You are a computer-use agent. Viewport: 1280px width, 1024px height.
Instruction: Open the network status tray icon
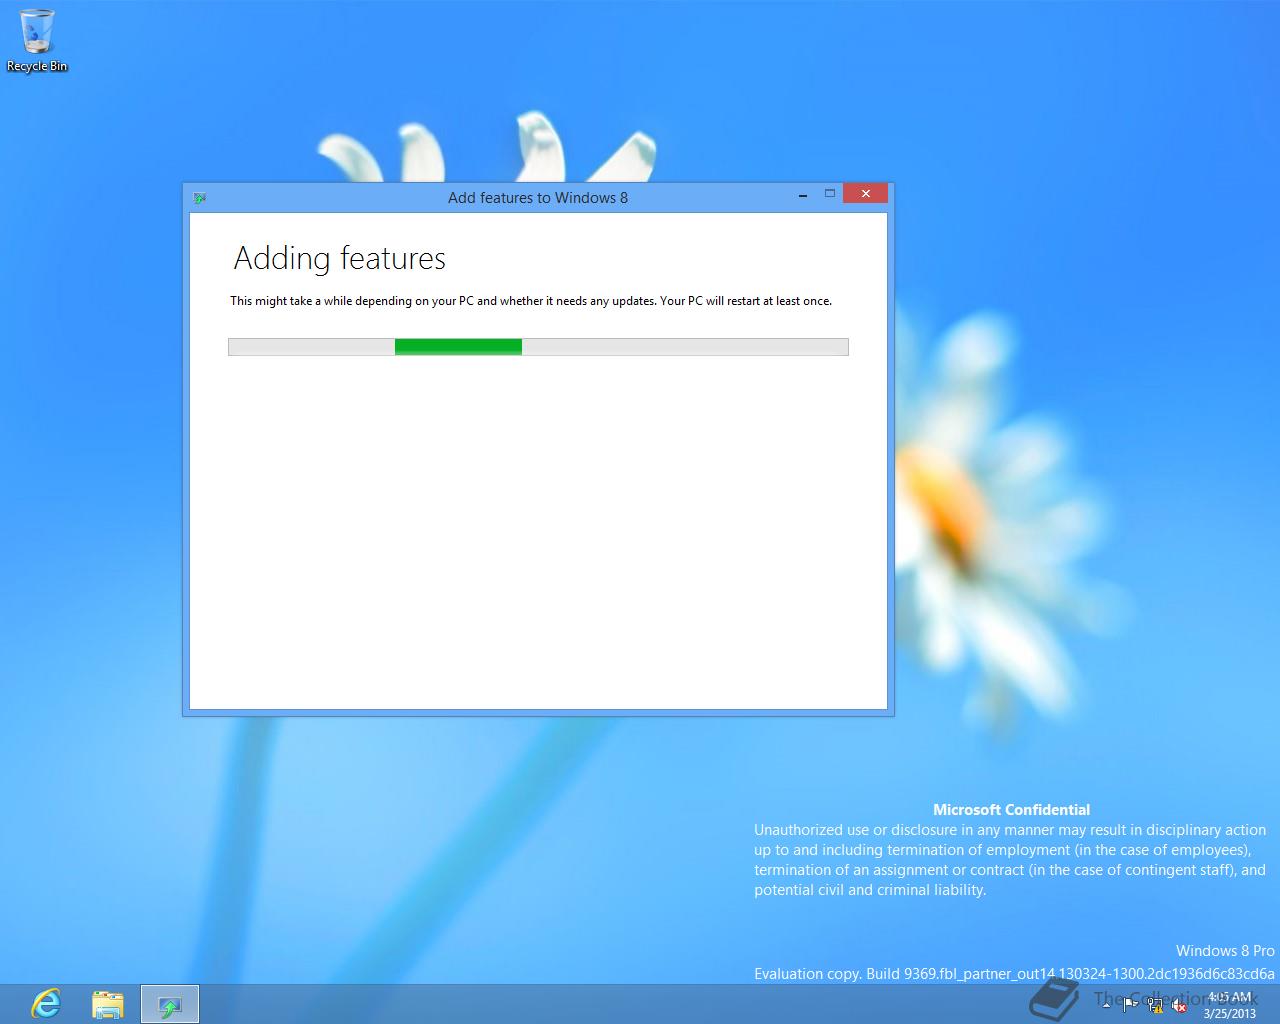[x=1155, y=1005]
